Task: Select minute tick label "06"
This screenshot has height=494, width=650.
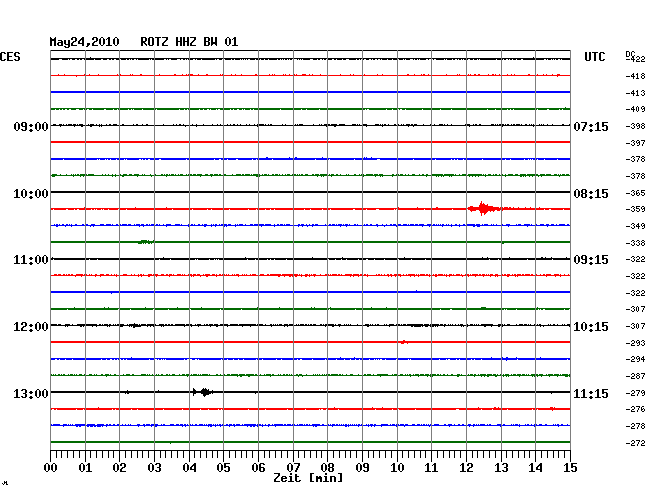Action: [258, 468]
